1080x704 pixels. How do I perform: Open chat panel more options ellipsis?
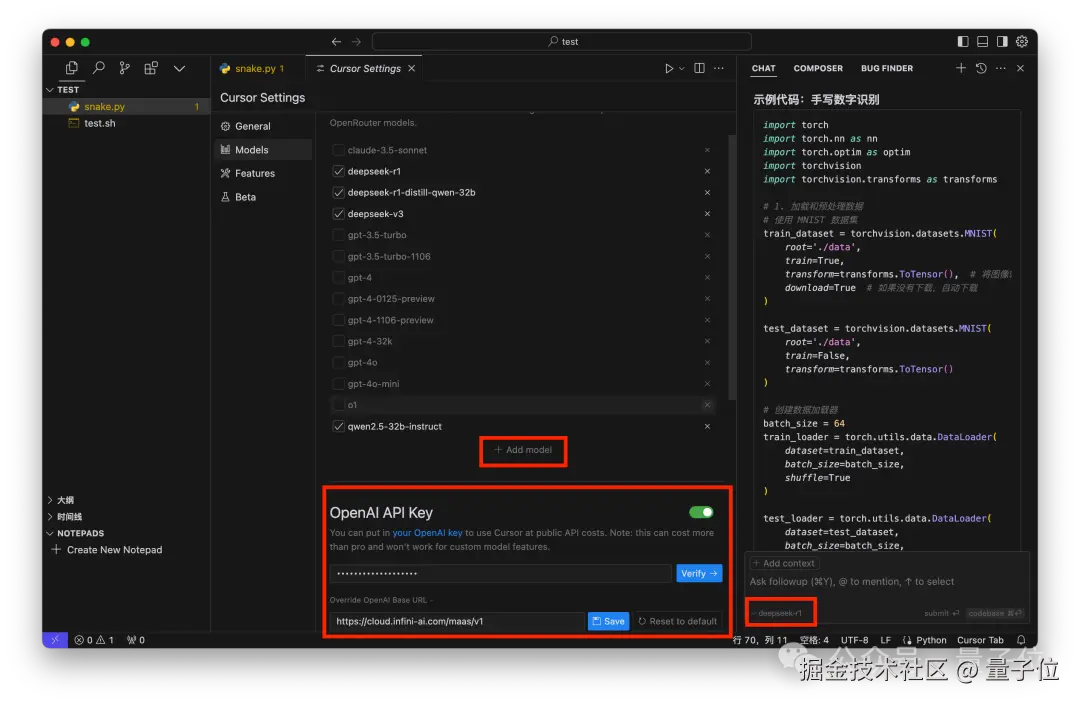(x=1001, y=68)
